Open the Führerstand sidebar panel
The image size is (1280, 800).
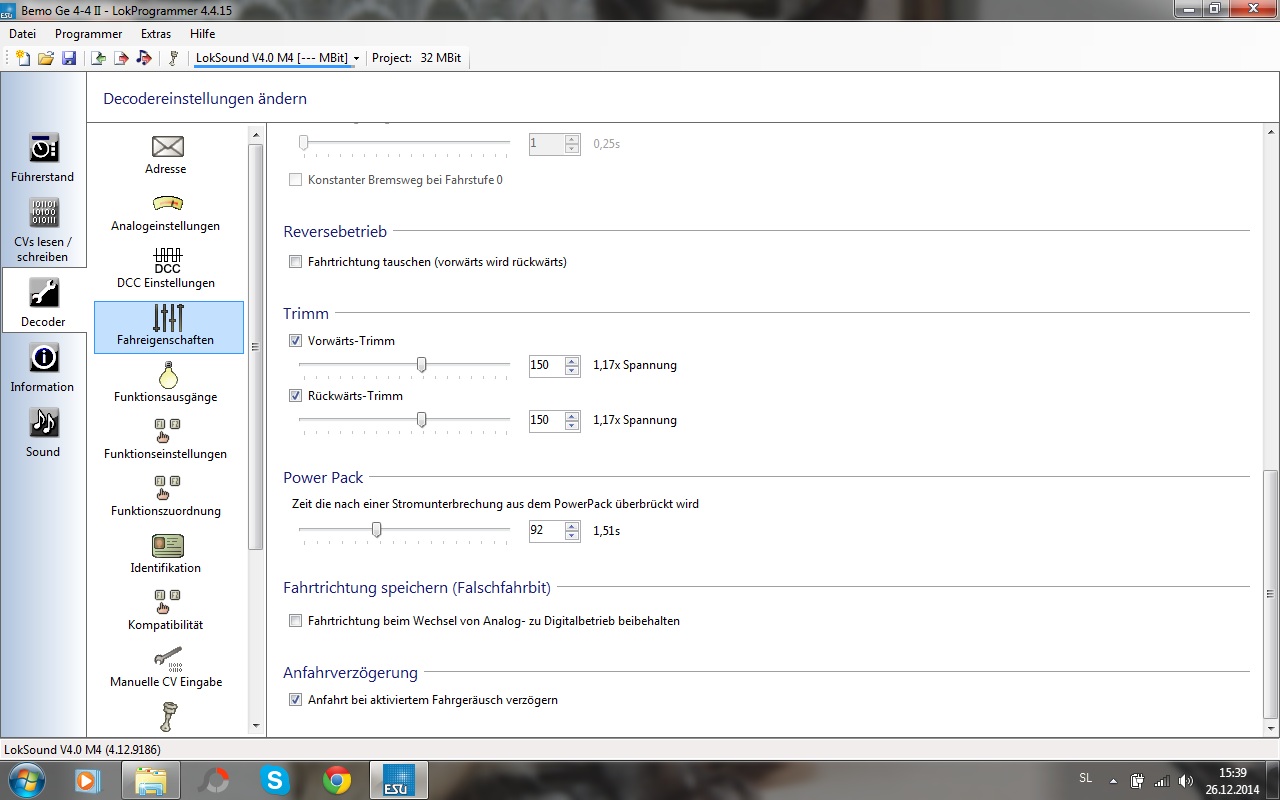click(x=43, y=157)
